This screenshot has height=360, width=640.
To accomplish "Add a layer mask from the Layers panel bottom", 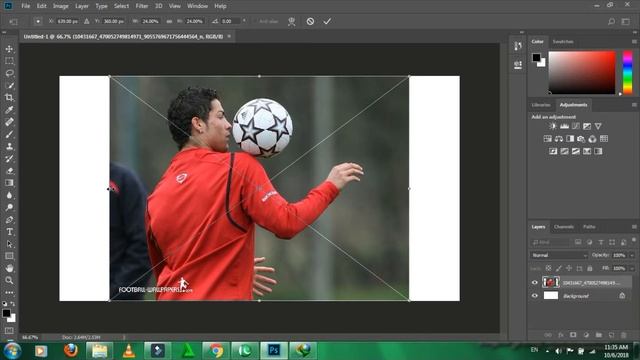I will point(573,335).
